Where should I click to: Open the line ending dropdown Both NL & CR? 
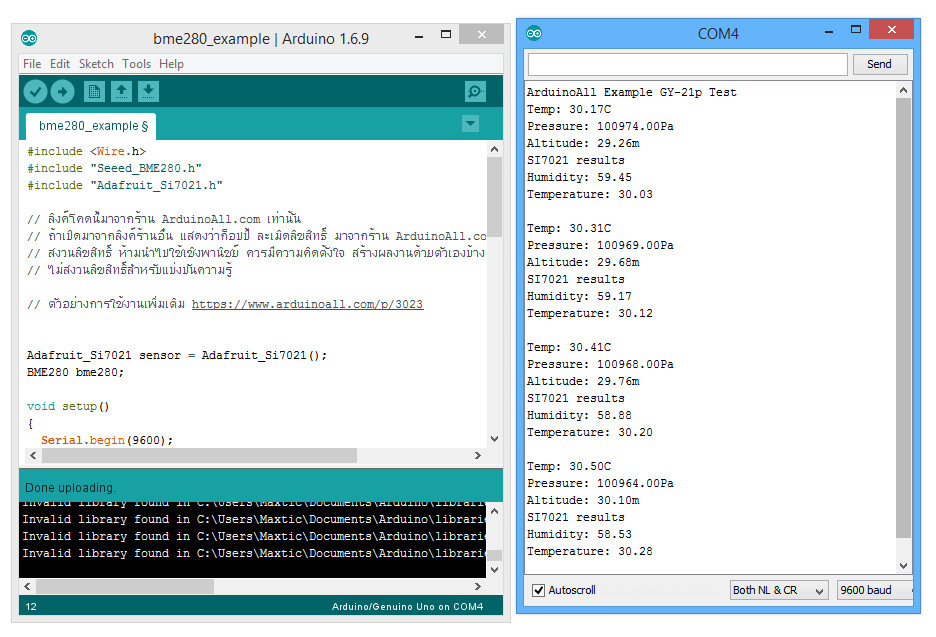(x=779, y=590)
